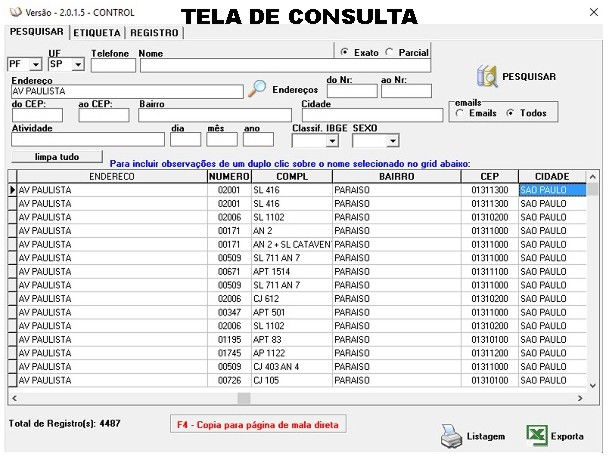The height and width of the screenshot is (463, 609).
Task: Open the SEXO dropdown
Action: pyautogui.click(x=393, y=141)
